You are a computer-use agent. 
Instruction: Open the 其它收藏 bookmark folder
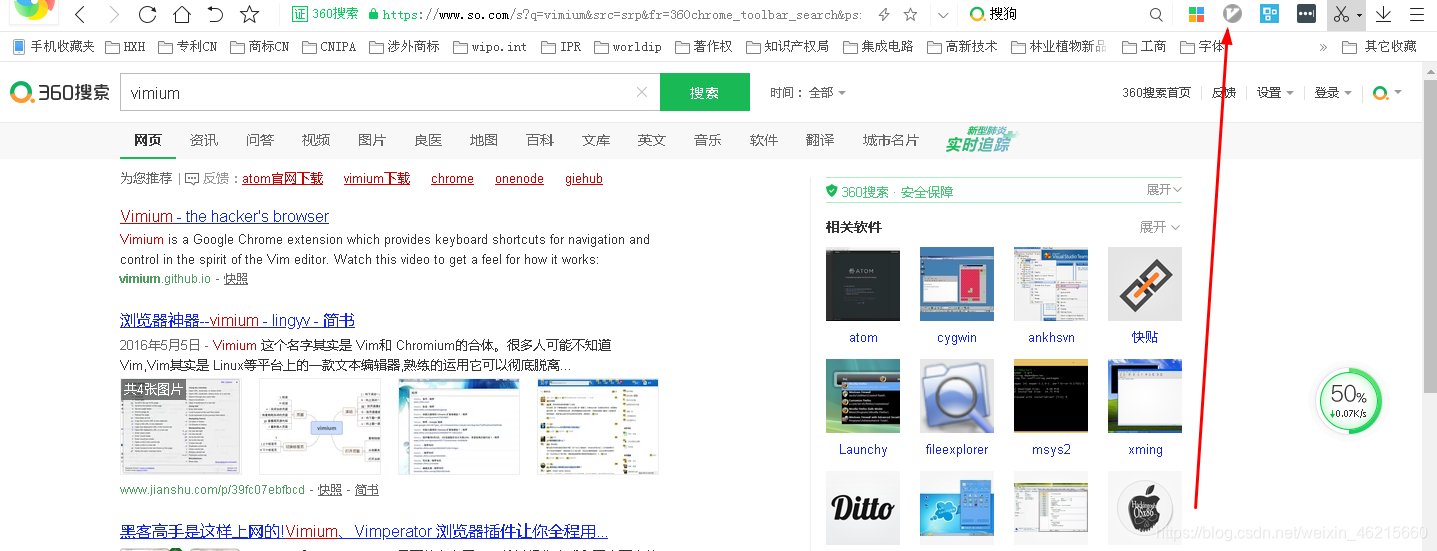pyautogui.click(x=1379, y=46)
